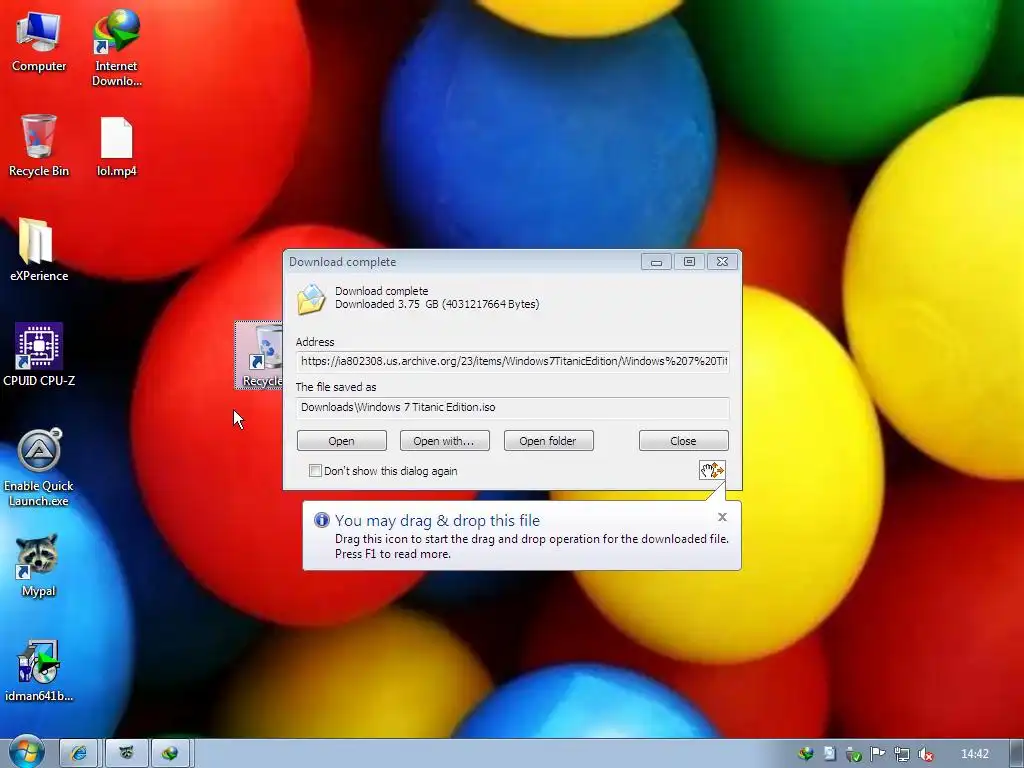1024x768 pixels.
Task: Click the IDM tray icon
Action: point(806,754)
